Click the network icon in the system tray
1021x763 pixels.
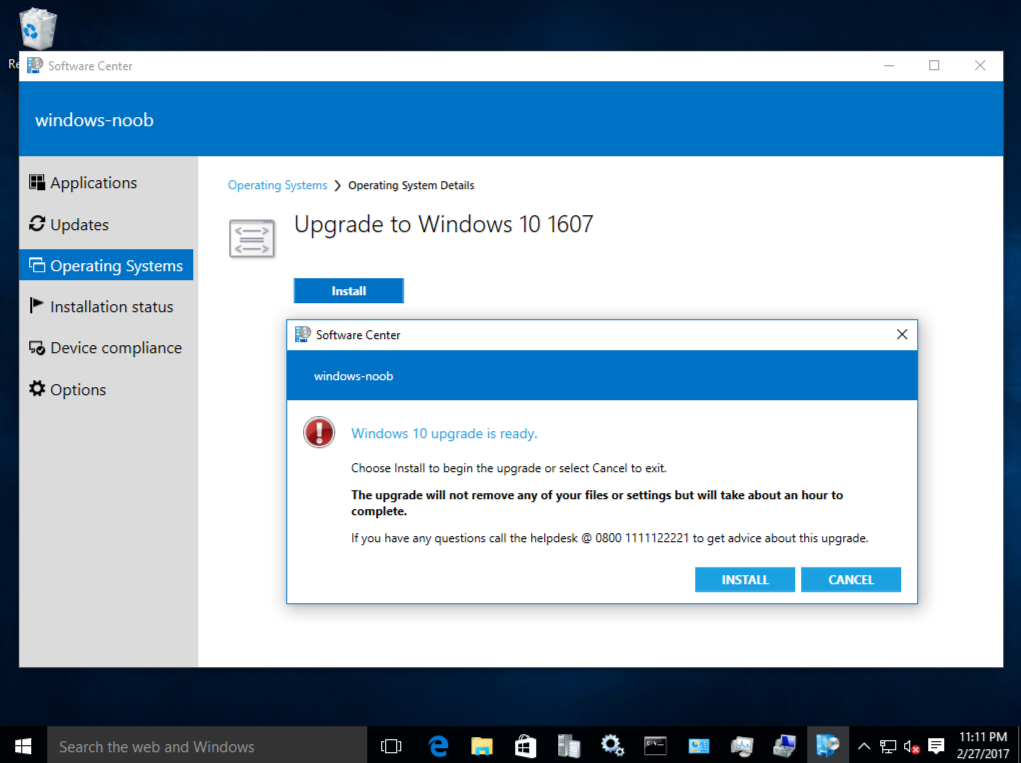(888, 746)
